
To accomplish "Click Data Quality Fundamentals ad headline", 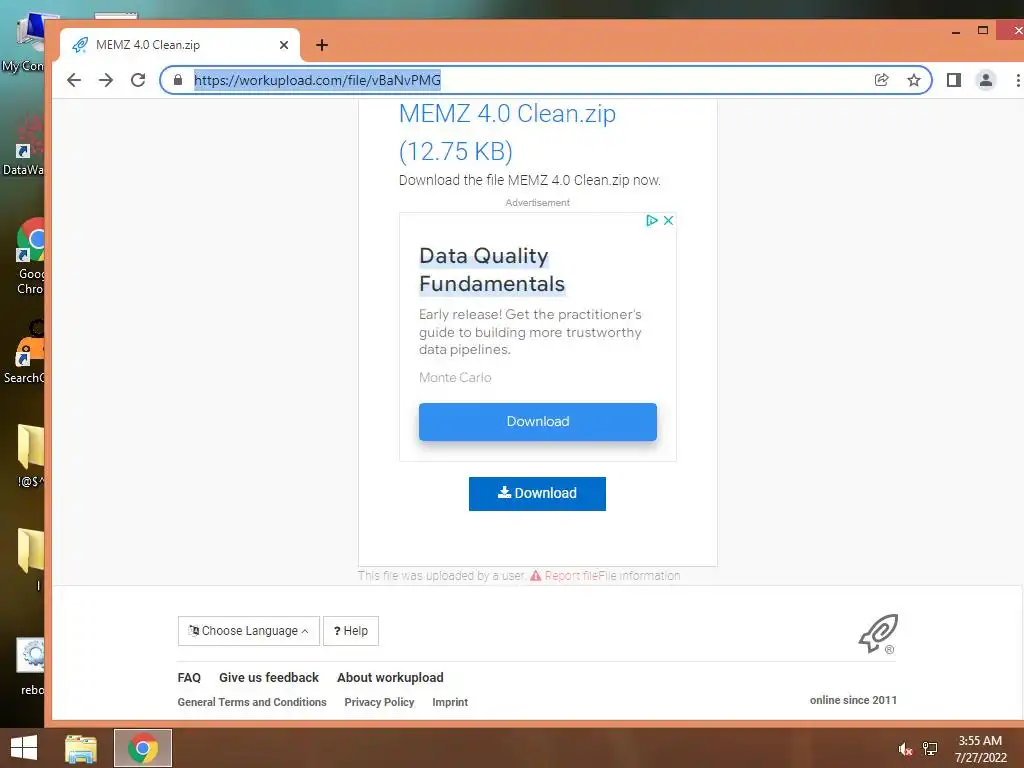I will point(492,270).
